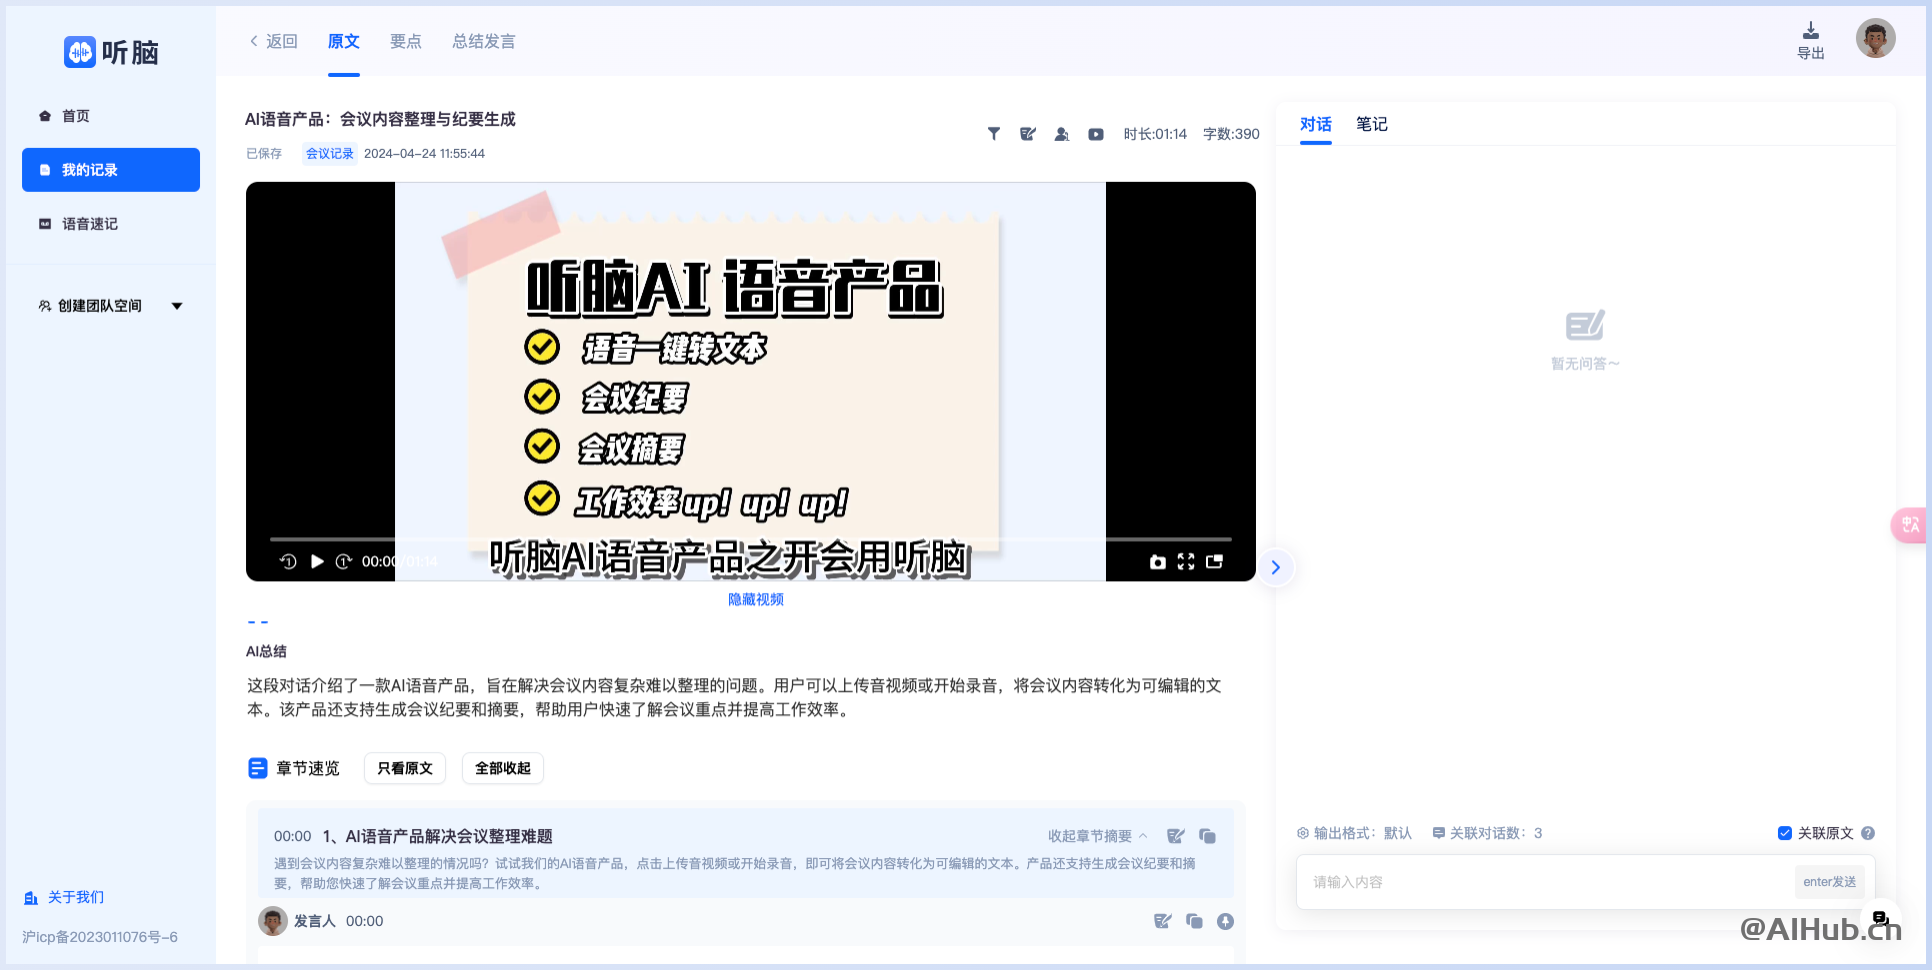Click 隐藏视频 to hide the video
Viewport: 1932px width, 970px height.
[756, 599]
